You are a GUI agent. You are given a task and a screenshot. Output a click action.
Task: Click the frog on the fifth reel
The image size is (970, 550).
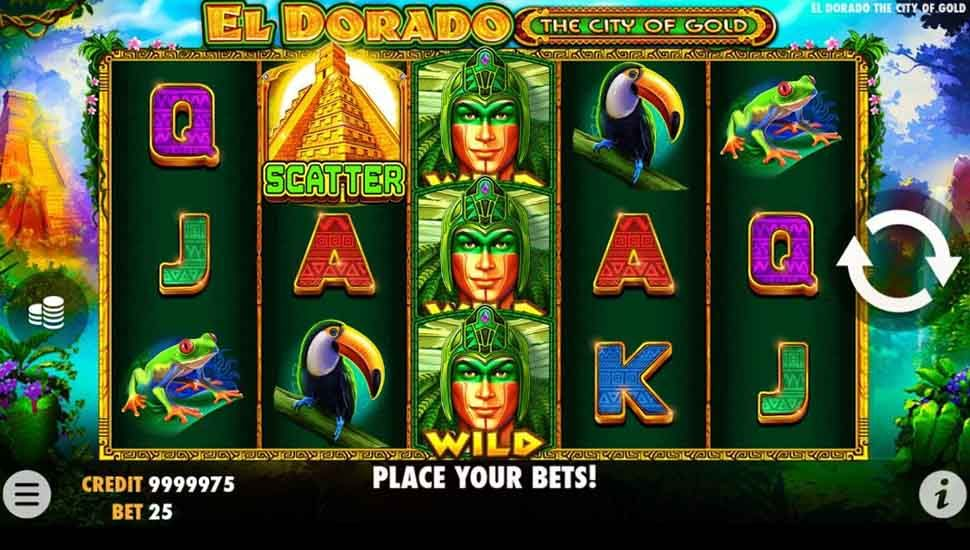click(x=781, y=120)
